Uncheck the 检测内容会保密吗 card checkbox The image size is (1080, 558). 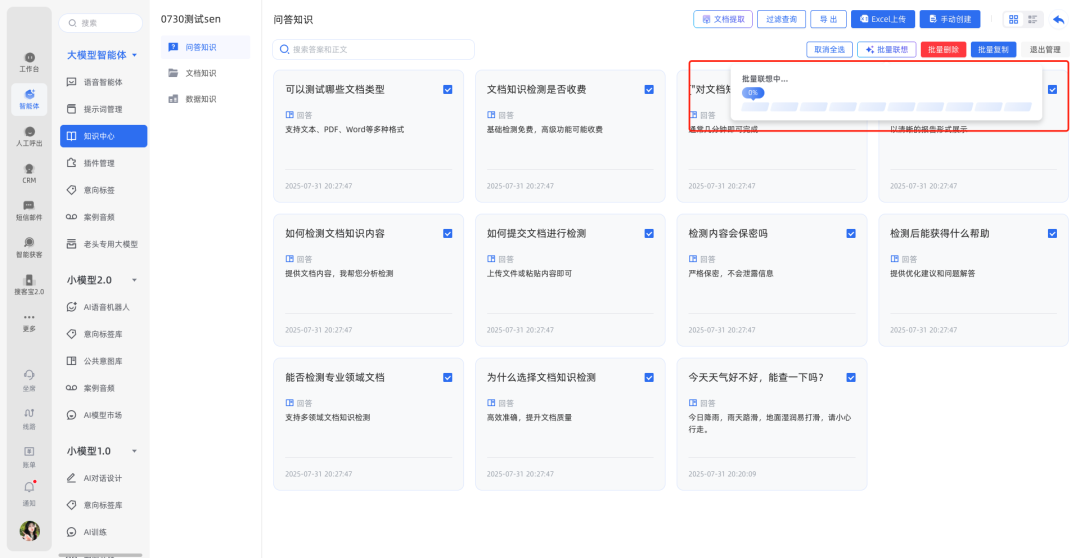click(x=851, y=234)
